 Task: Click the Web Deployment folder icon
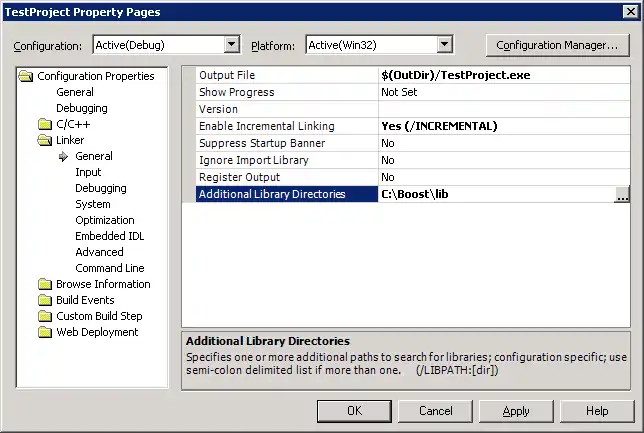pyautogui.click(x=44, y=332)
